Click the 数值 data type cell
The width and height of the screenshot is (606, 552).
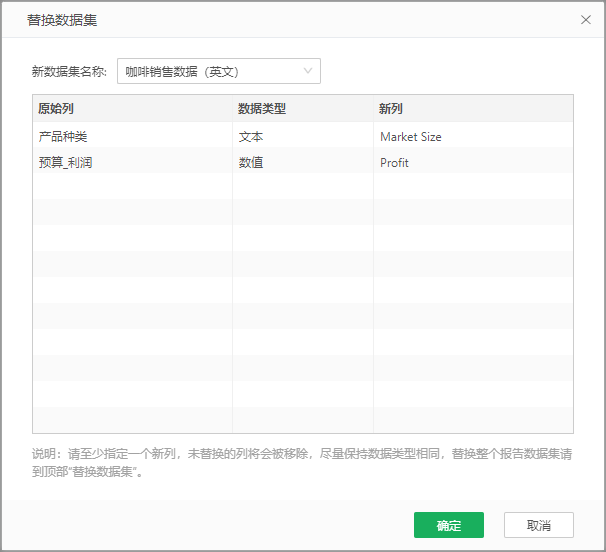pyautogui.click(x=303, y=162)
